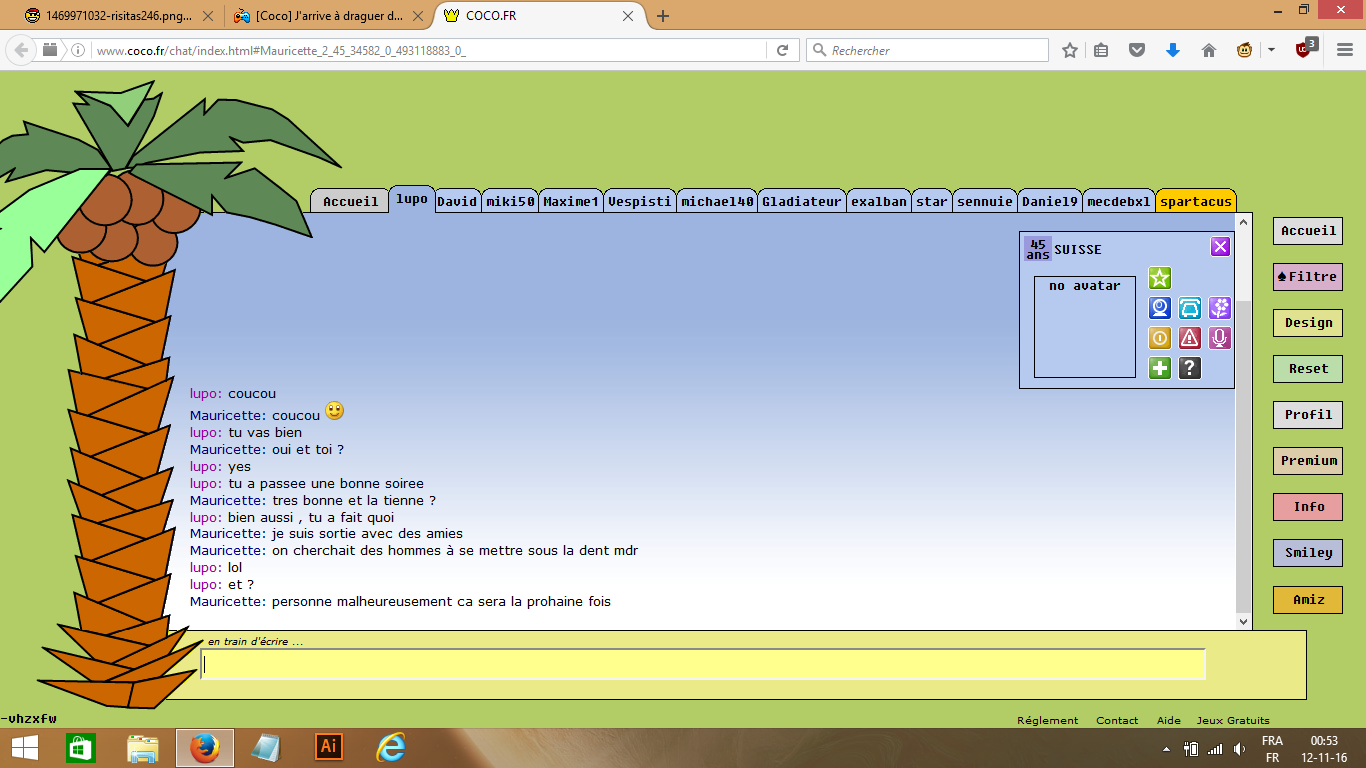Report lupo using the red warning triangle icon
Screen dimensions: 1366x768
1189,338
